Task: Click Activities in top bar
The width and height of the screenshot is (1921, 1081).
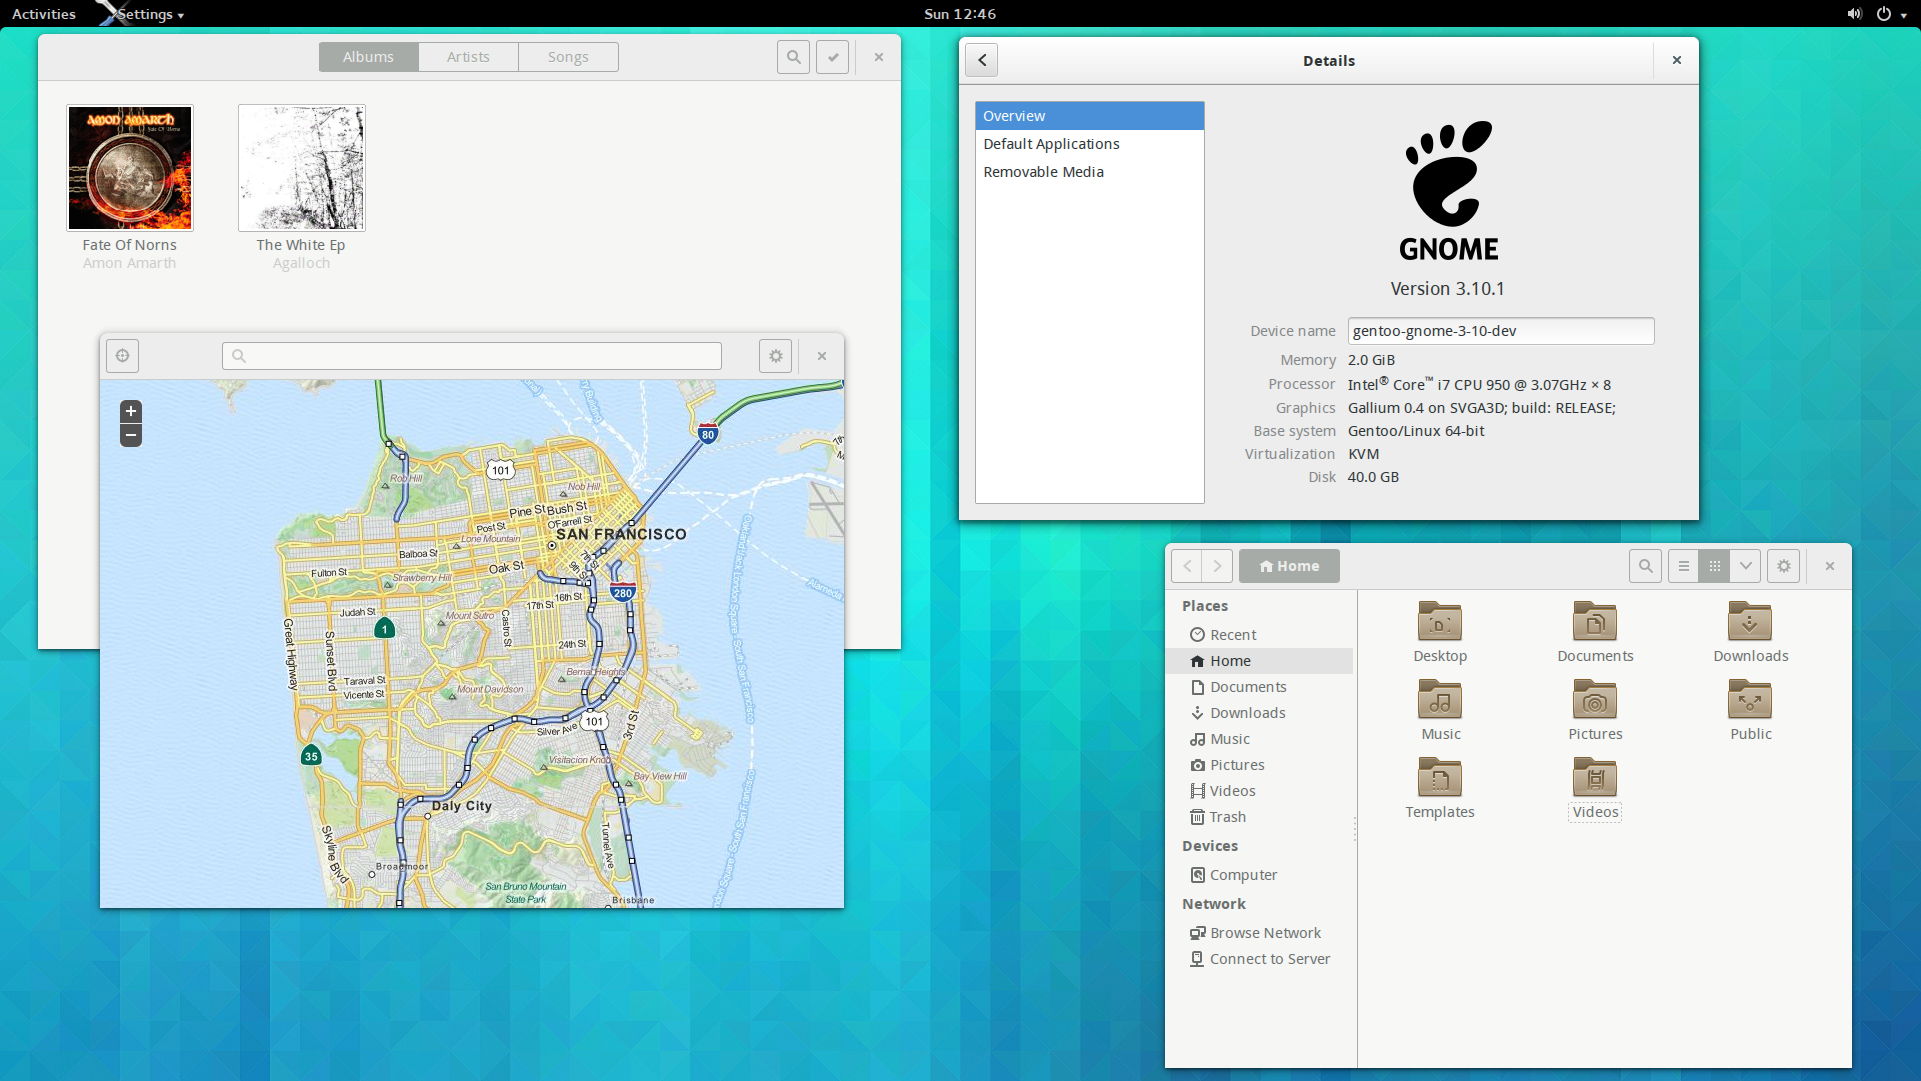Action: click(x=44, y=14)
